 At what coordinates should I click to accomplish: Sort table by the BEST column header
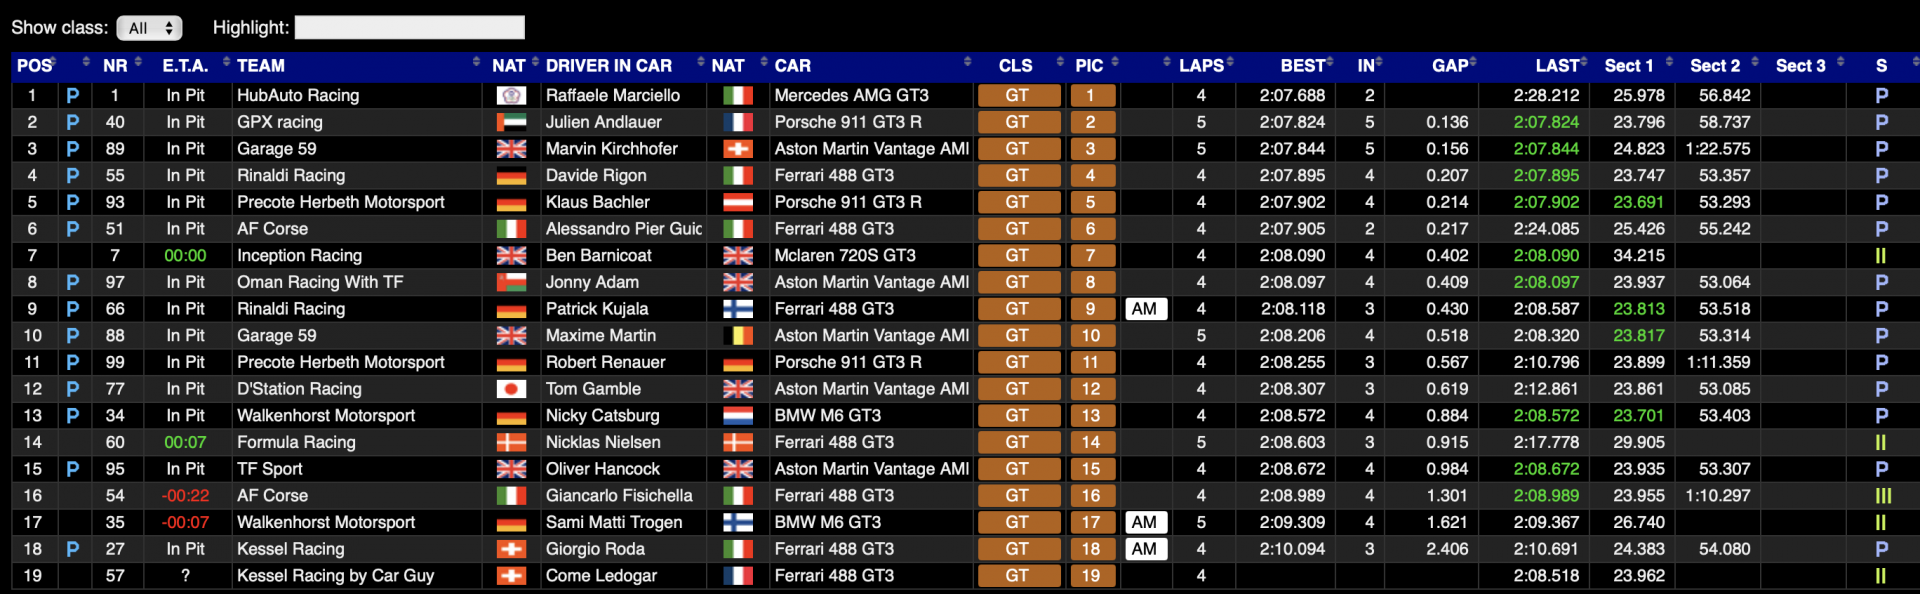[1302, 66]
